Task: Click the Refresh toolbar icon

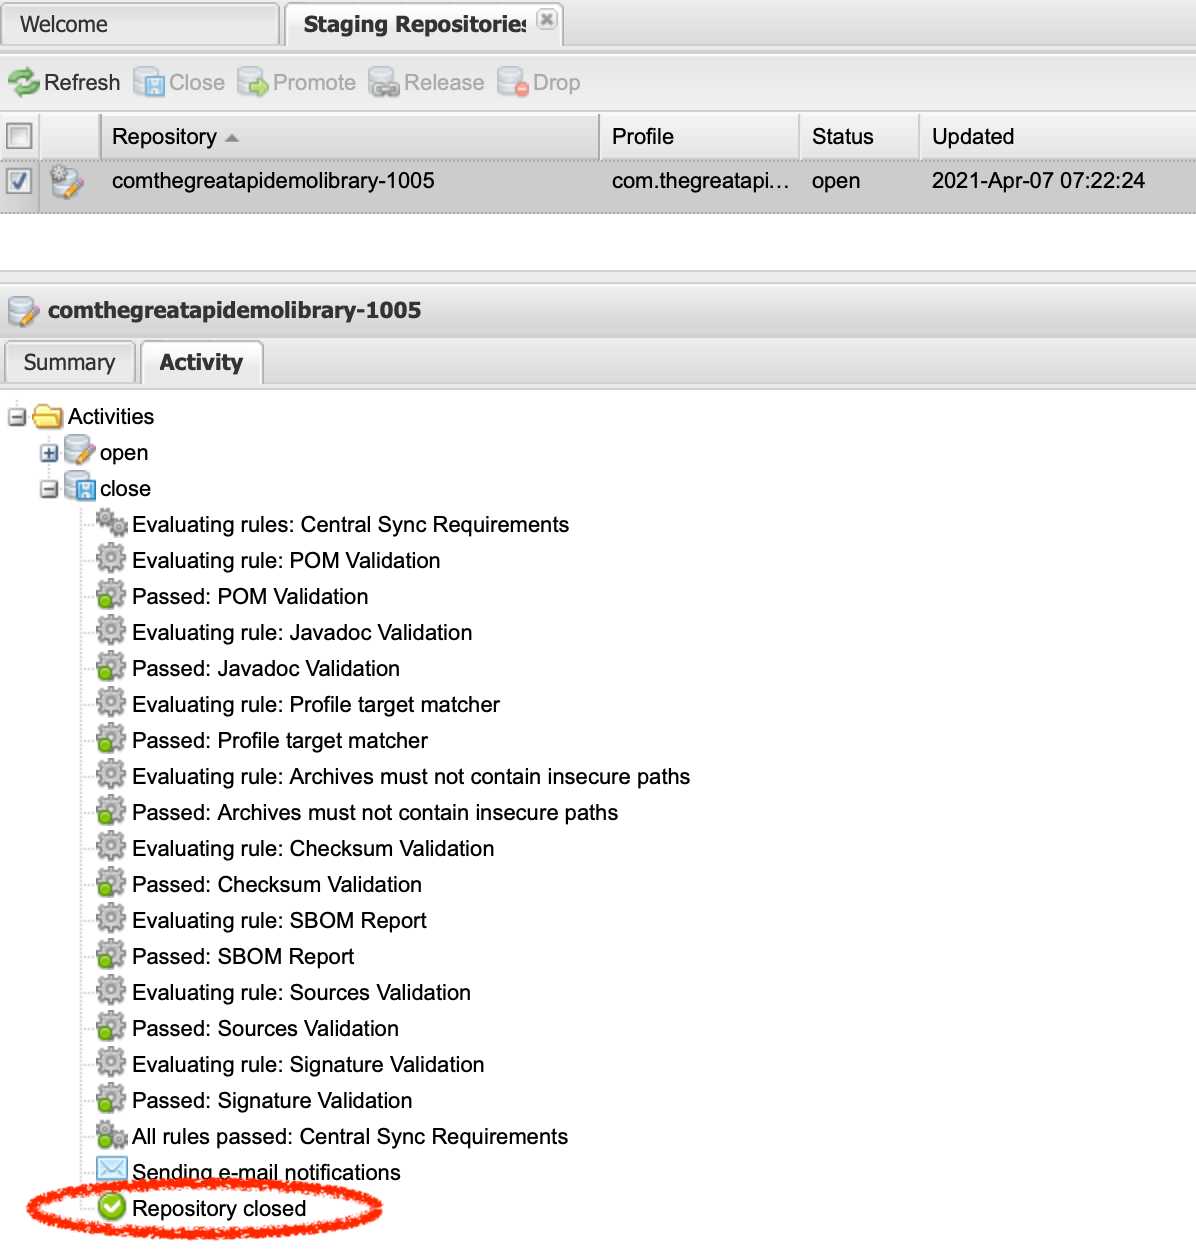Action: click(23, 82)
